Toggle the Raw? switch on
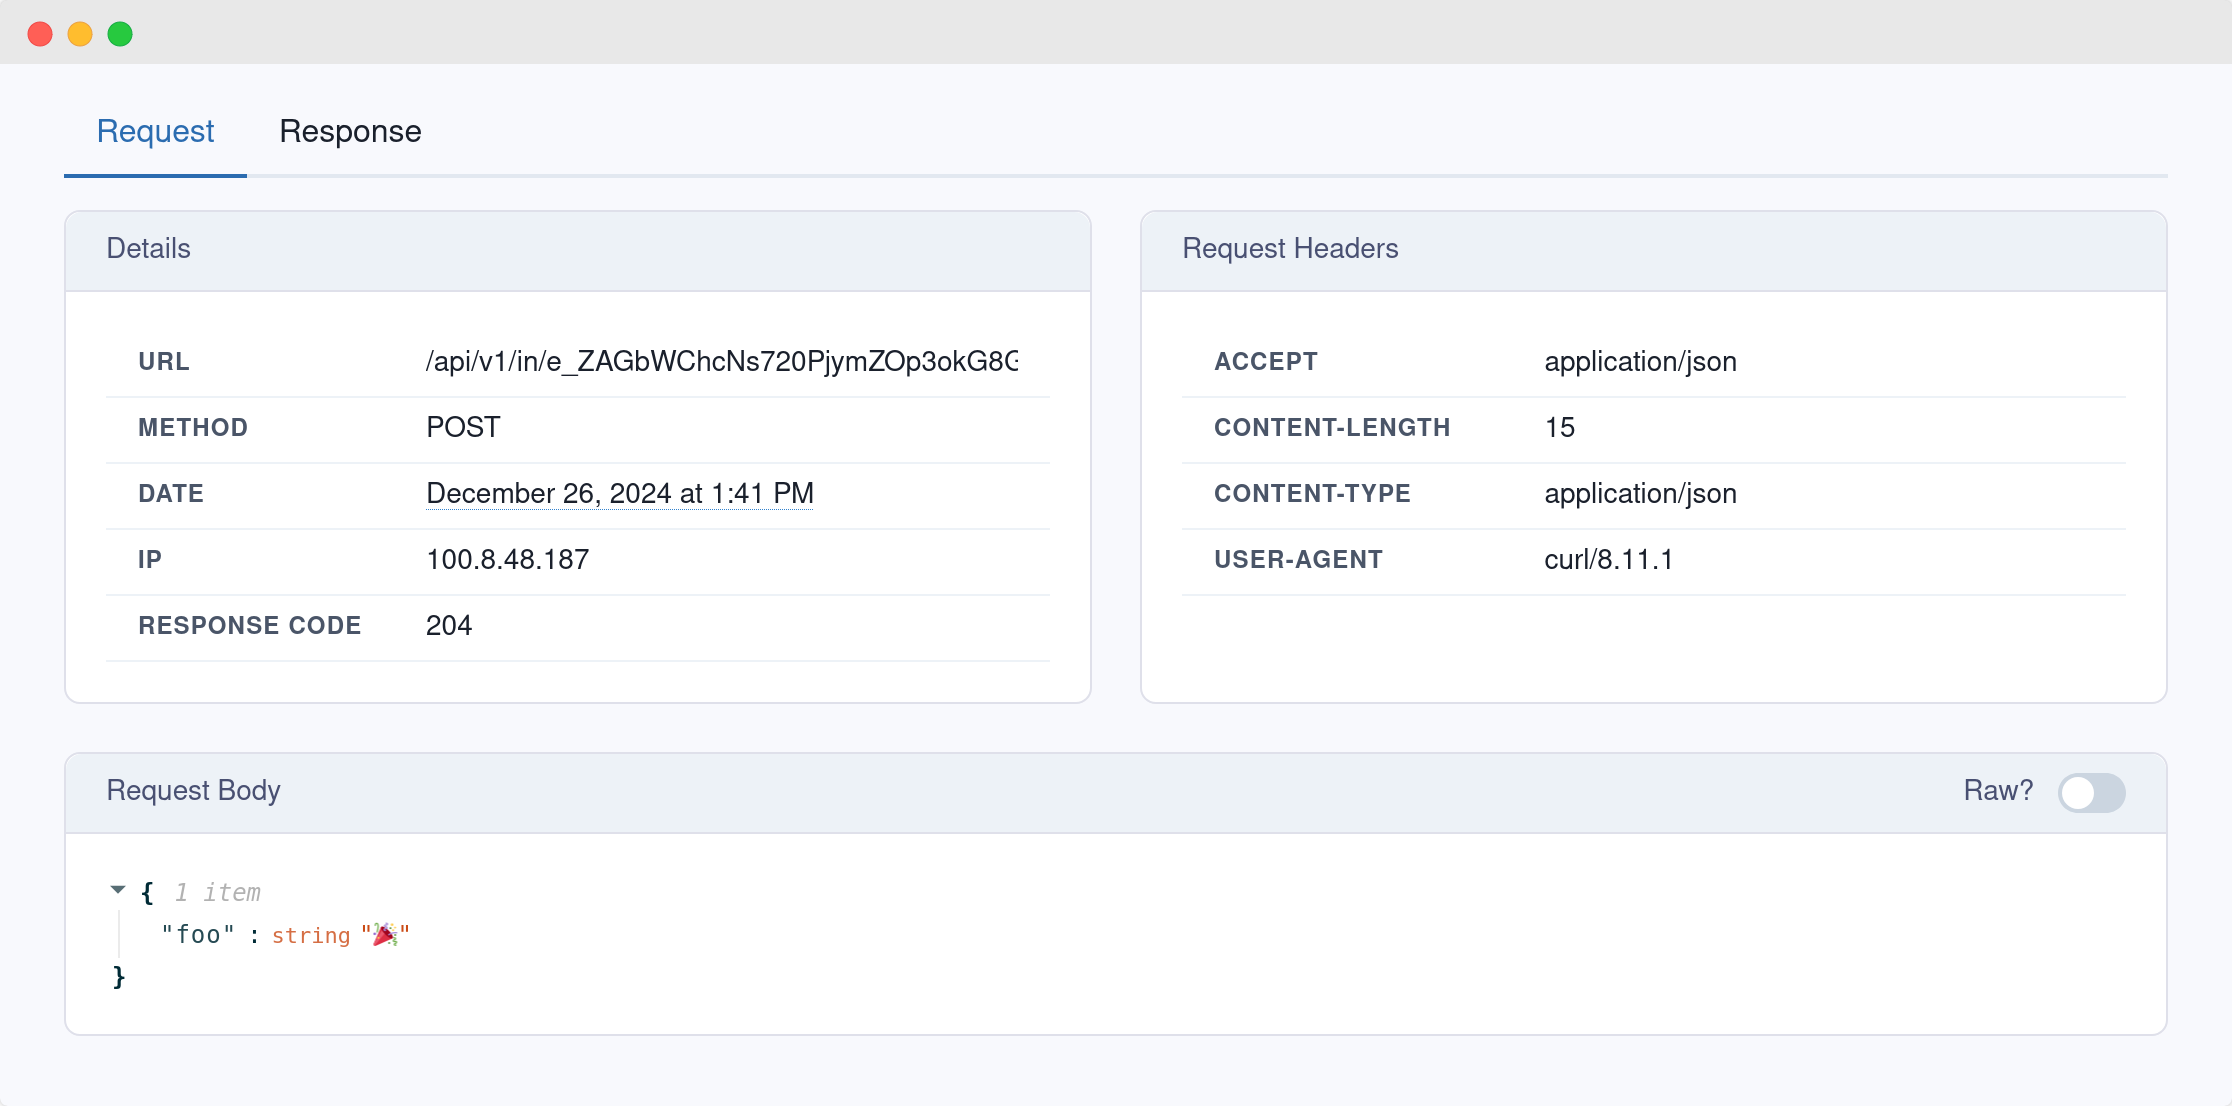The width and height of the screenshot is (2232, 1106). coord(2091,792)
